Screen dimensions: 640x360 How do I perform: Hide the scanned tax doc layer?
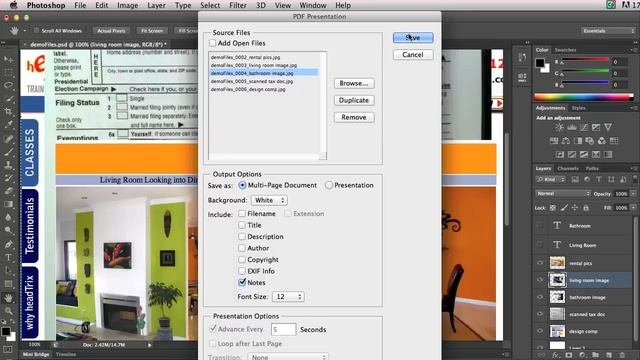coord(540,314)
